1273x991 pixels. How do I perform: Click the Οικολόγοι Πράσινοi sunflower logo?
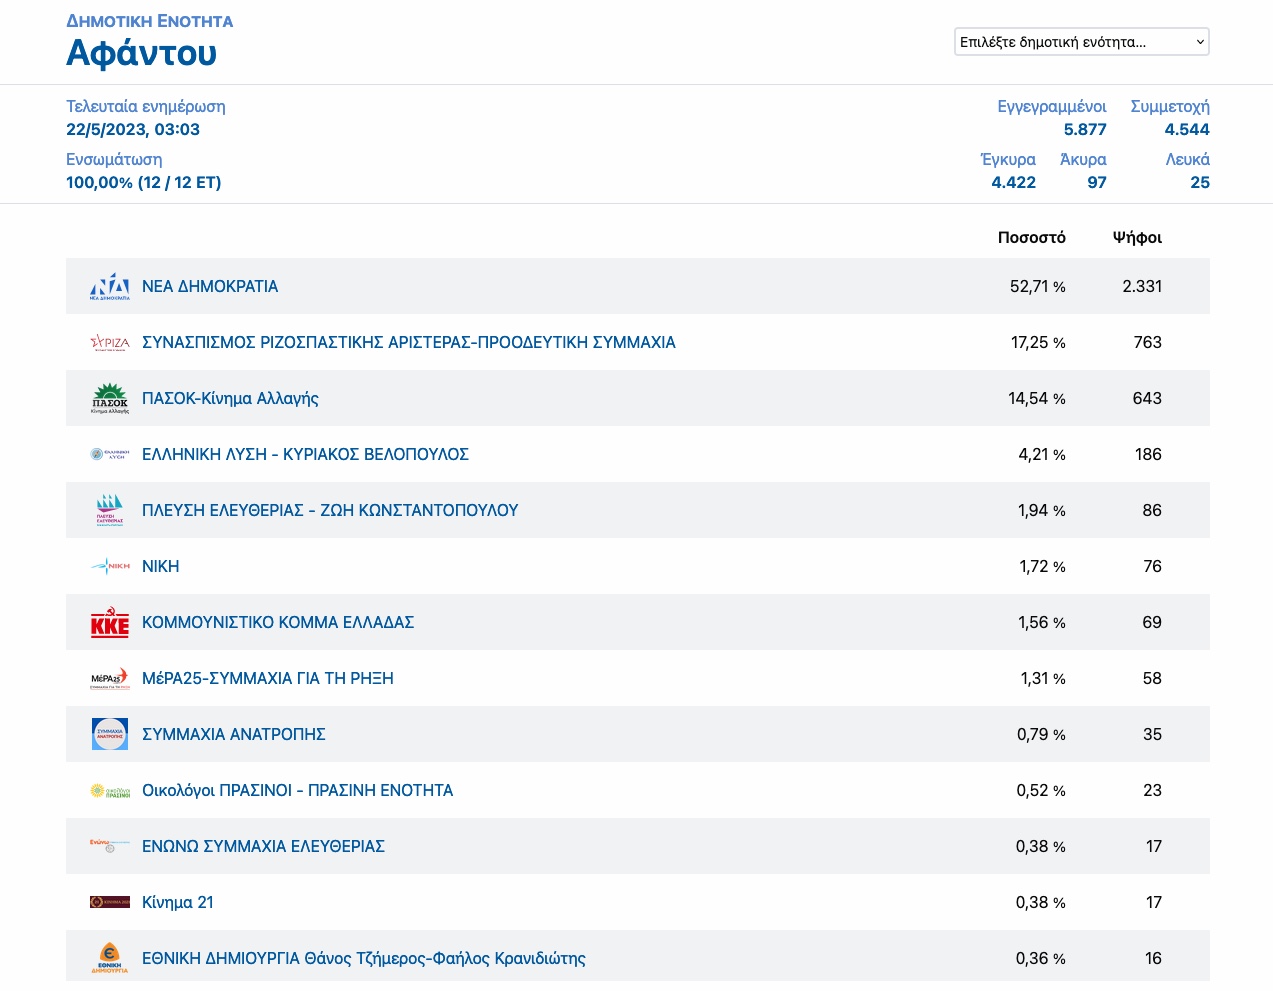click(x=110, y=790)
